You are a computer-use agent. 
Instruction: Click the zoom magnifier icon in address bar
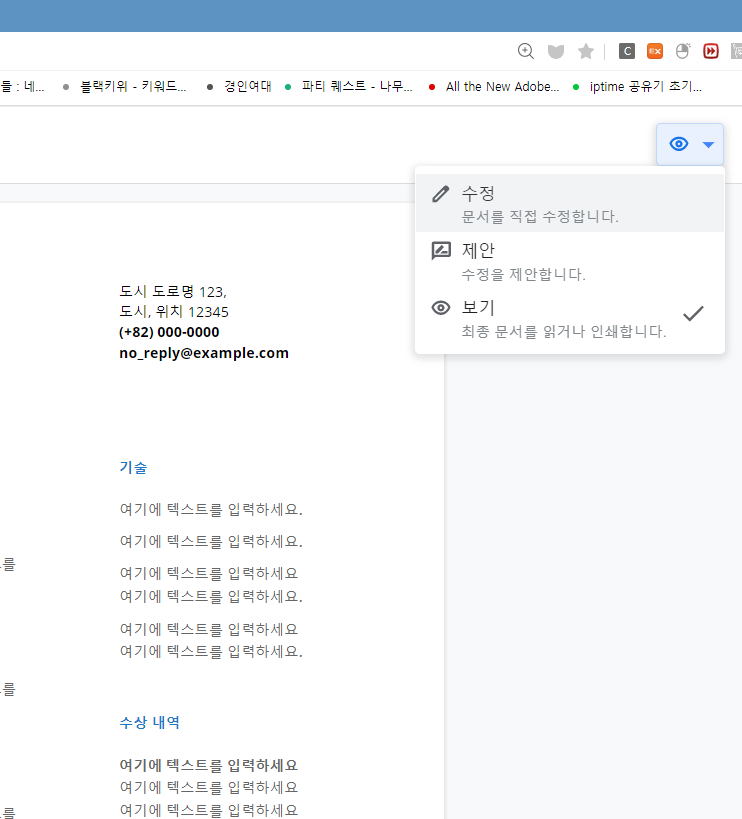[525, 51]
